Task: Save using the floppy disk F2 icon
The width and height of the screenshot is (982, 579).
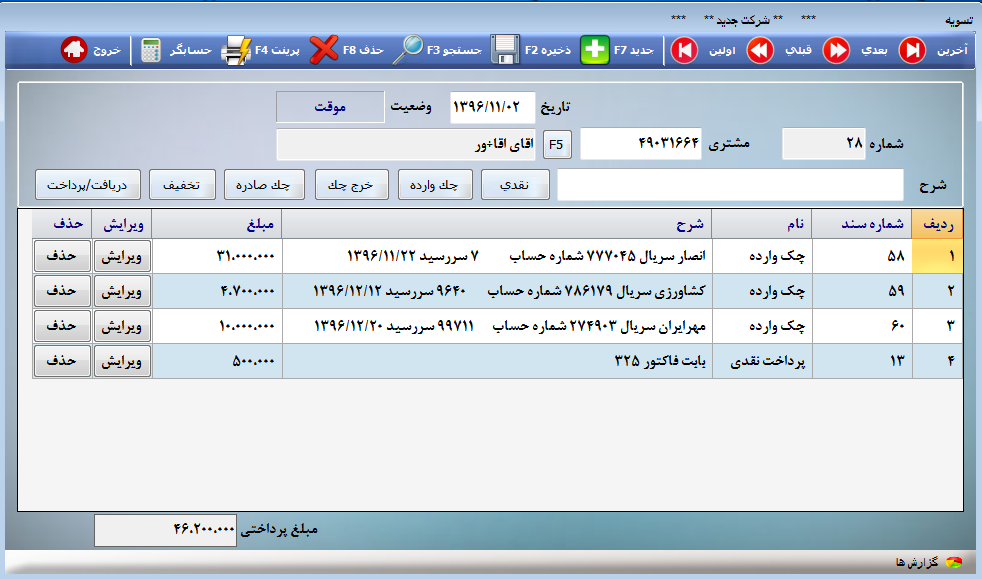Action: pyautogui.click(x=505, y=50)
